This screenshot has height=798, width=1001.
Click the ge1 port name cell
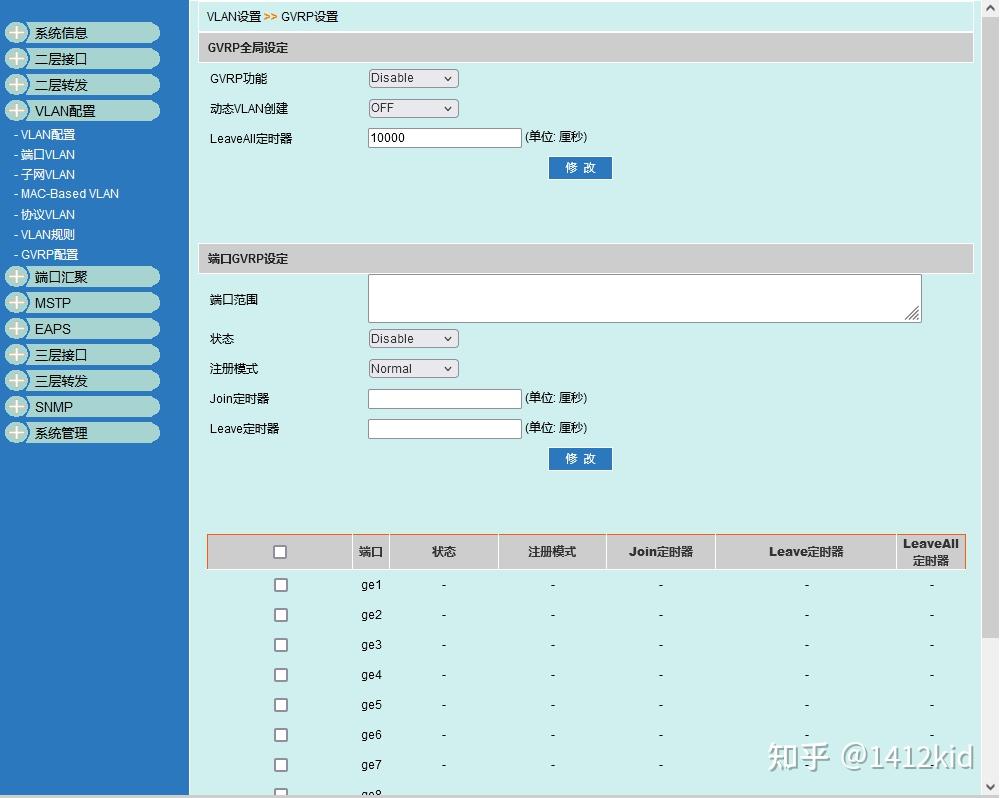(371, 585)
